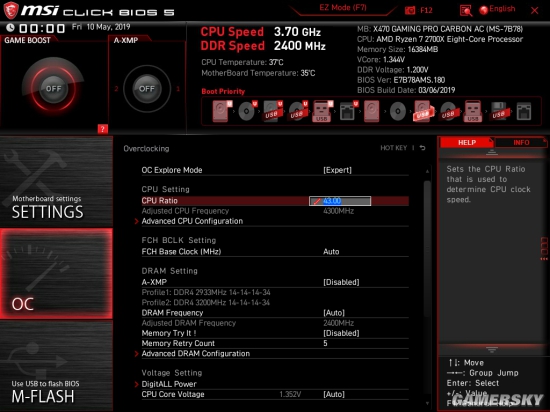The width and height of the screenshot is (550, 412).
Task: Click the last network boot device icon
Action: [x=524, y=111]
